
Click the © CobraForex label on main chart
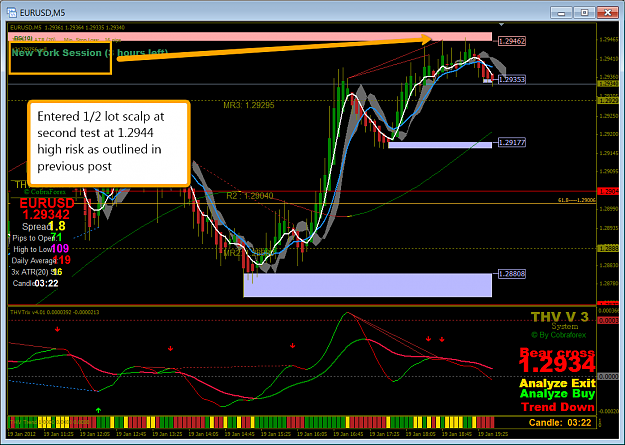tap(45, 192)
